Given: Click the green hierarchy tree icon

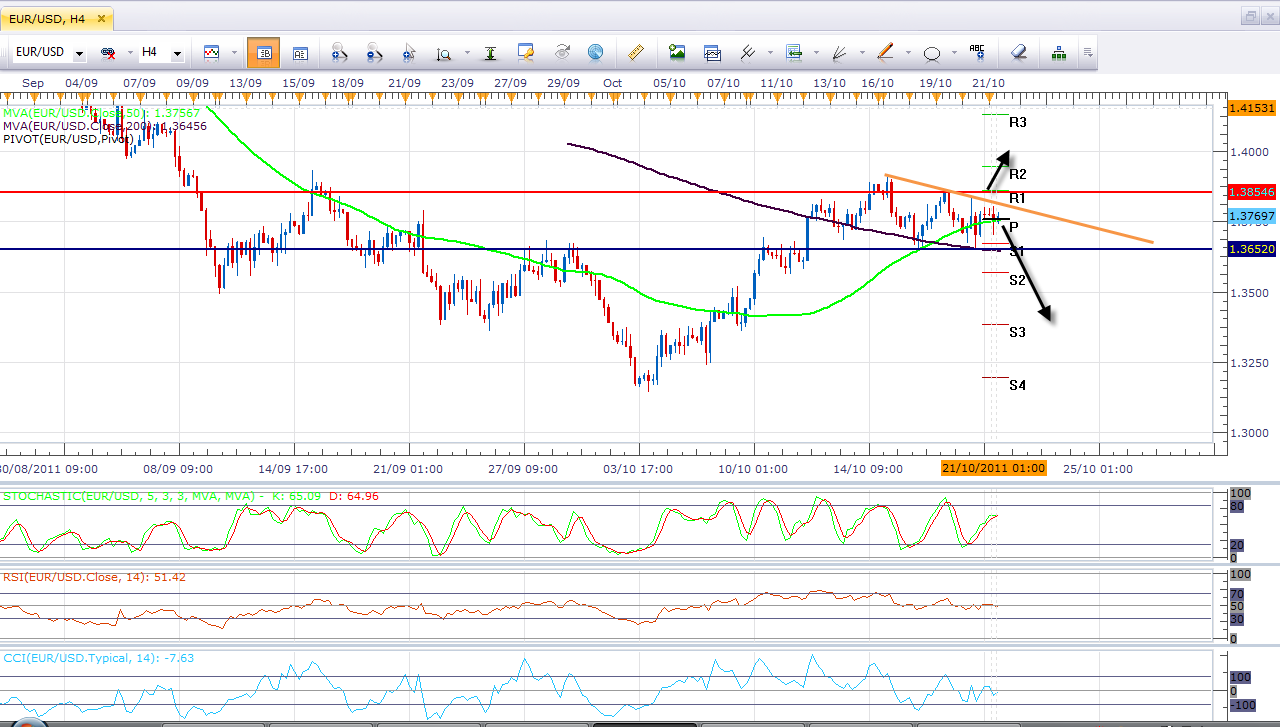Looking at the screenshot, I should (1058, 52).
